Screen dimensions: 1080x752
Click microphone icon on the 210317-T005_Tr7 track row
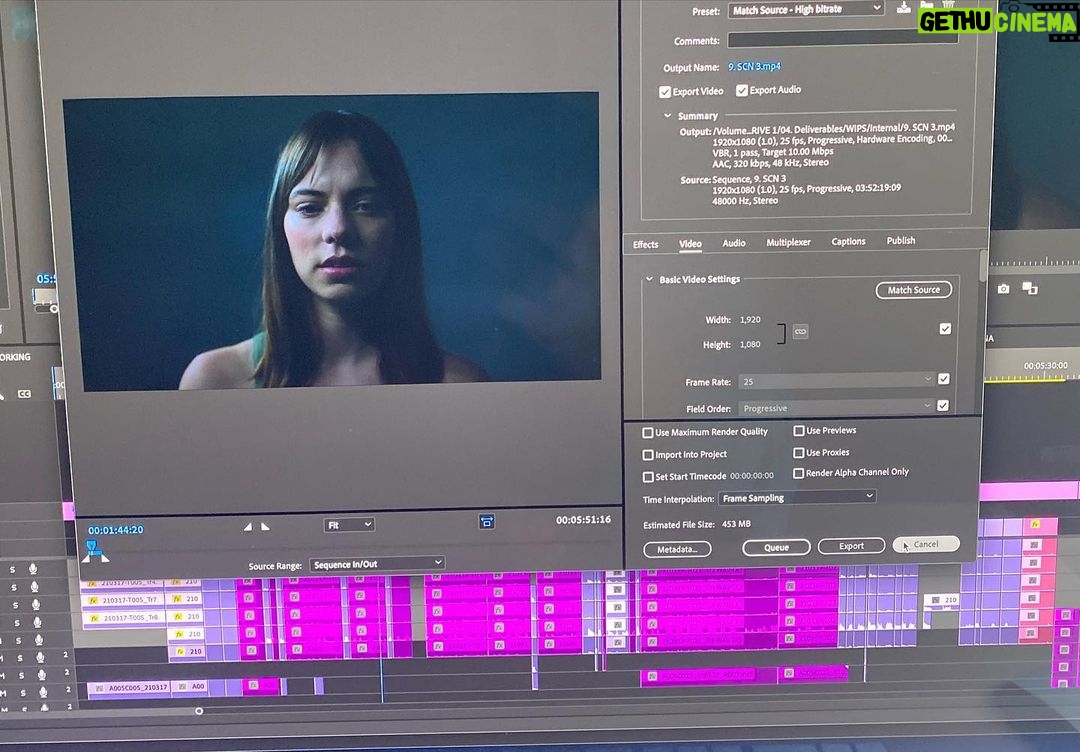point(35,605)
